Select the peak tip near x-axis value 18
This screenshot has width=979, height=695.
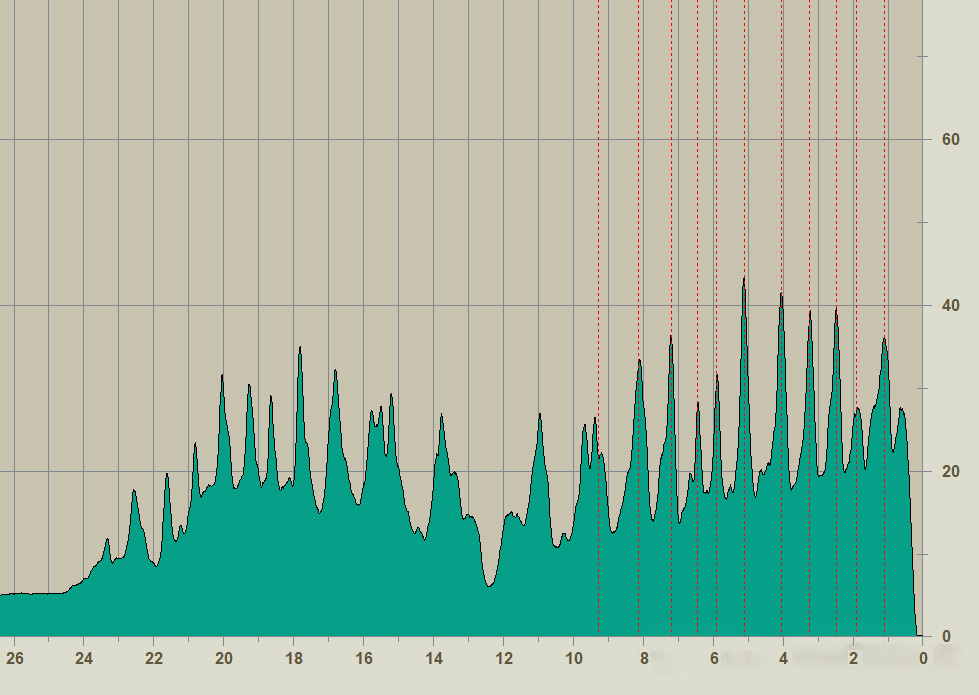[x=300, y=348]
